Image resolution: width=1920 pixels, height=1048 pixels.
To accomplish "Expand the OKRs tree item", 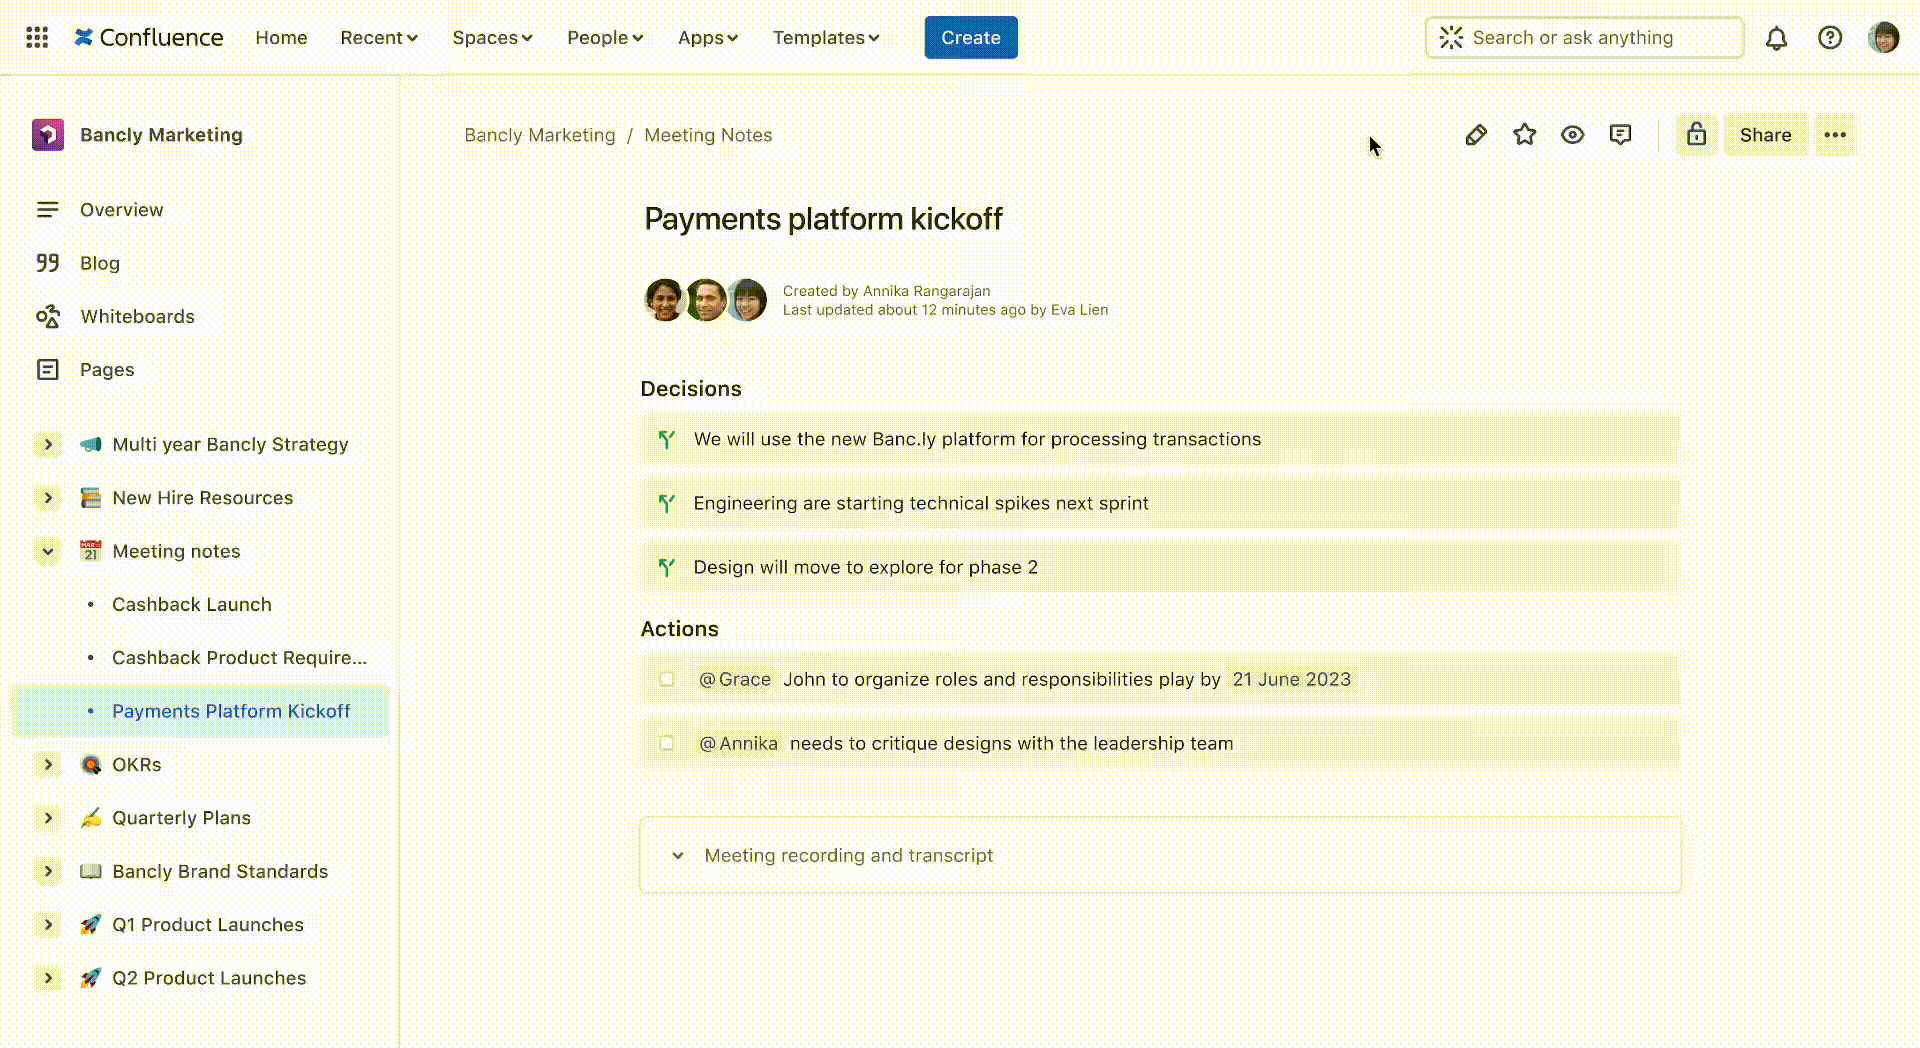I will pos(48,765).
